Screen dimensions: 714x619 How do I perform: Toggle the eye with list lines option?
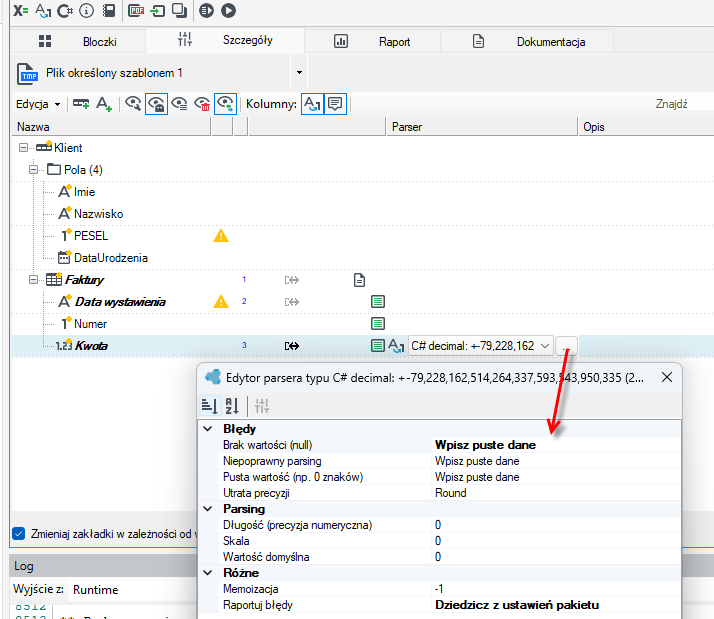pyautogui.click(x=179, y=104)
